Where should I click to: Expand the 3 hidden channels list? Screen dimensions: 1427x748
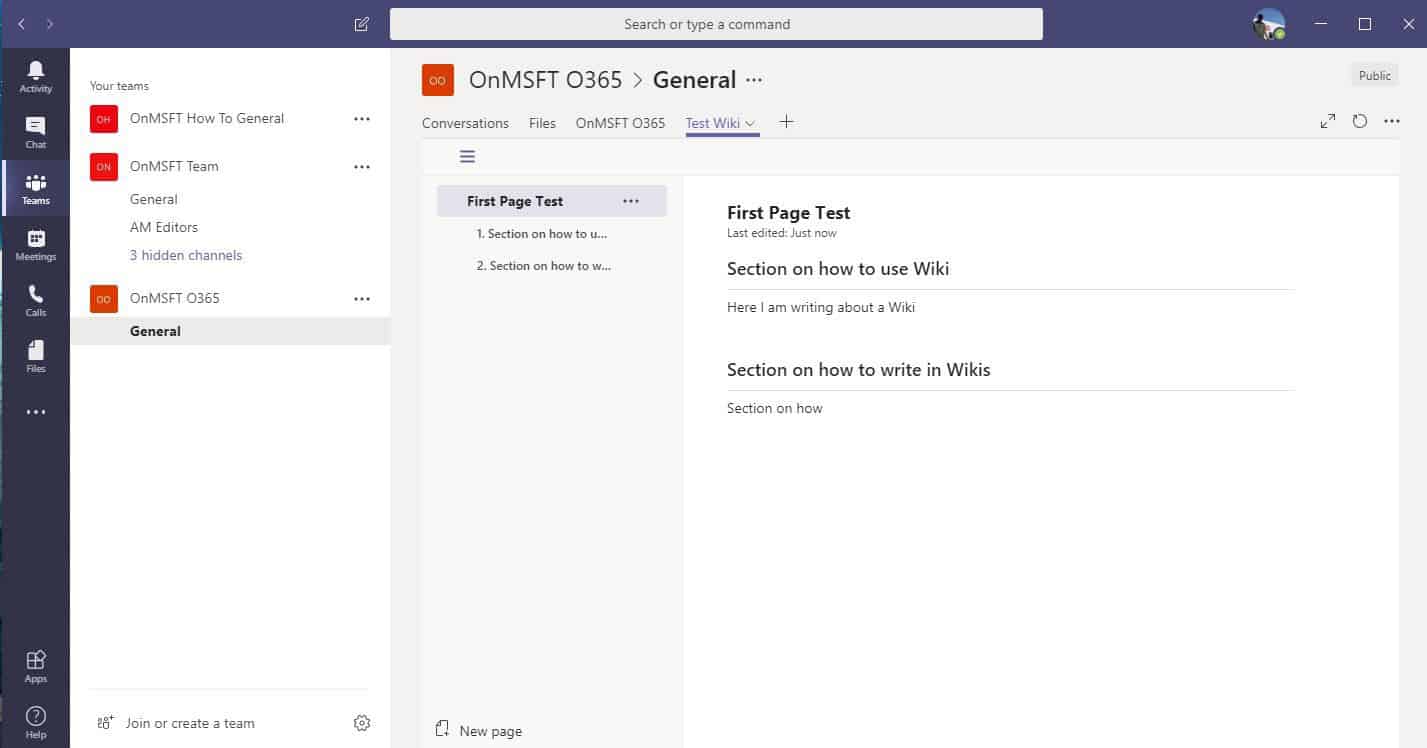186,255
